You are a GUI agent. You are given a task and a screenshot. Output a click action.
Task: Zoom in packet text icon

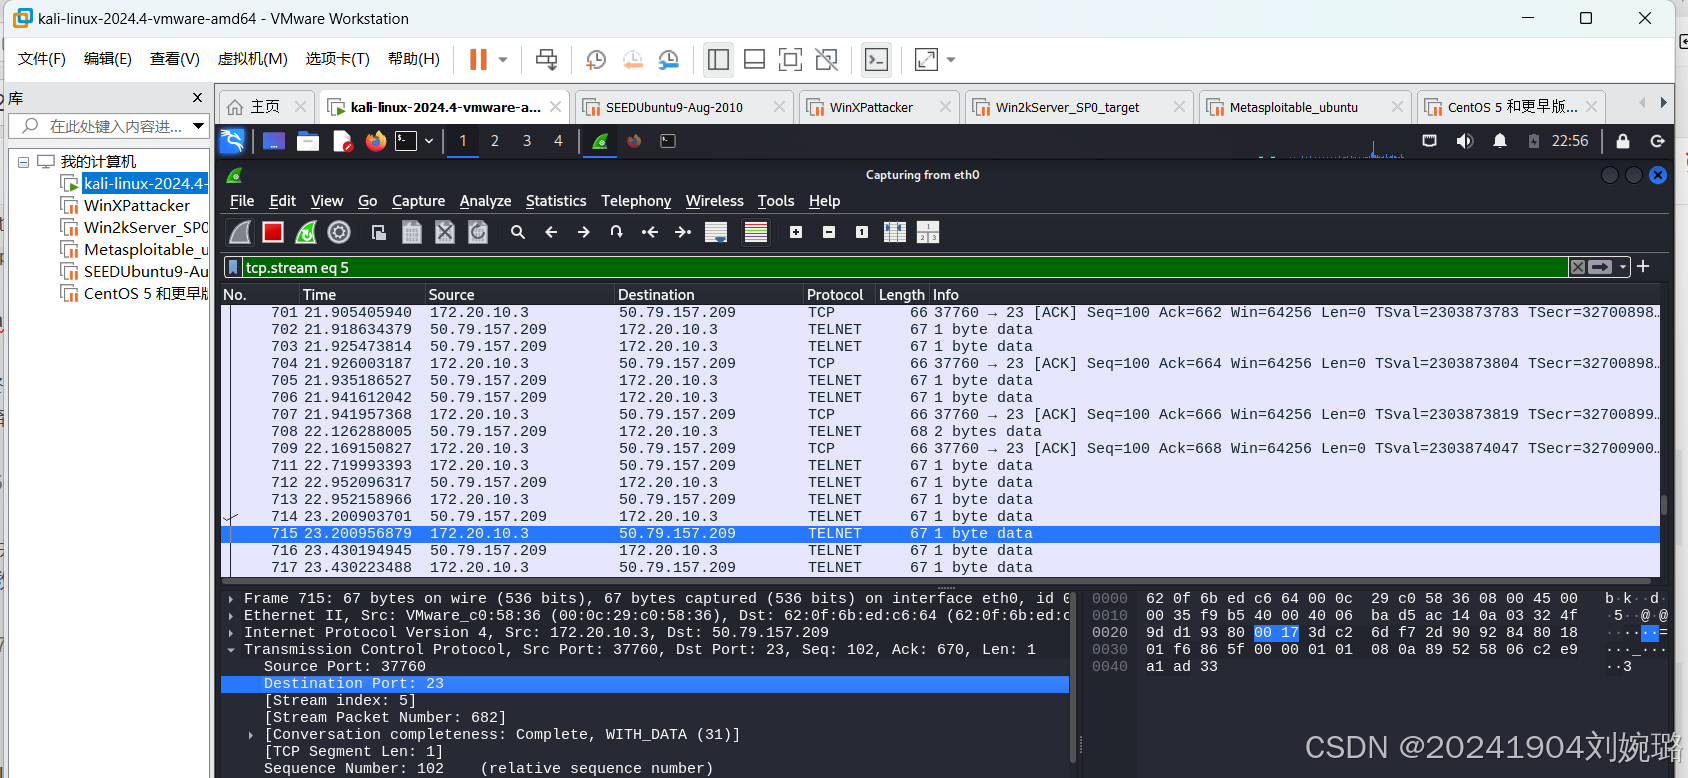pos(796,232)
